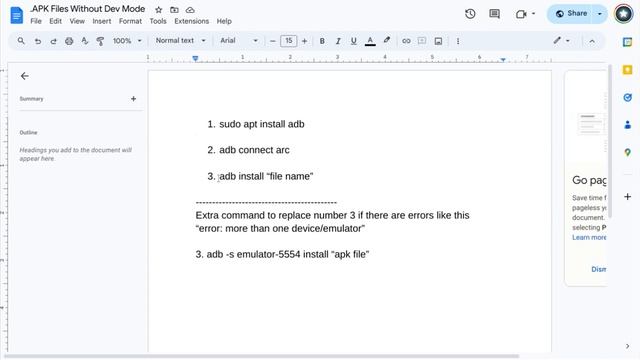Screen dimensions: 640x360
Task: Toggle bold formatting
Action: pyautogui.click(x=322, y=41)
